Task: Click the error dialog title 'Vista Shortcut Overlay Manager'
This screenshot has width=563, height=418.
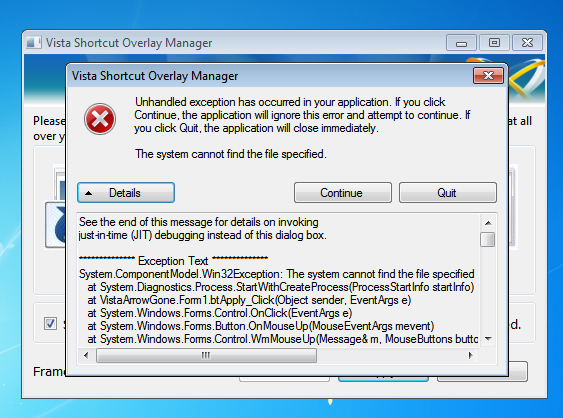Action: point(155,76)
